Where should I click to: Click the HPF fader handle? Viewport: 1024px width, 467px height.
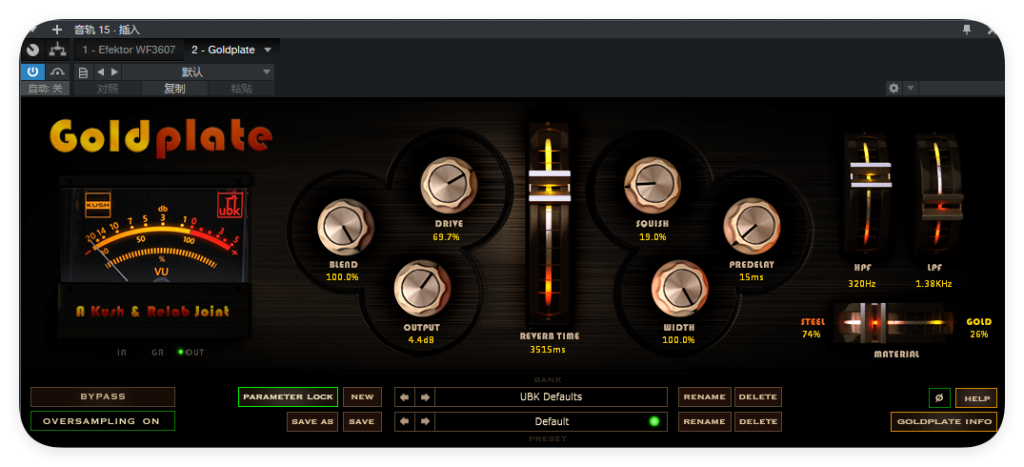[871, 175]
